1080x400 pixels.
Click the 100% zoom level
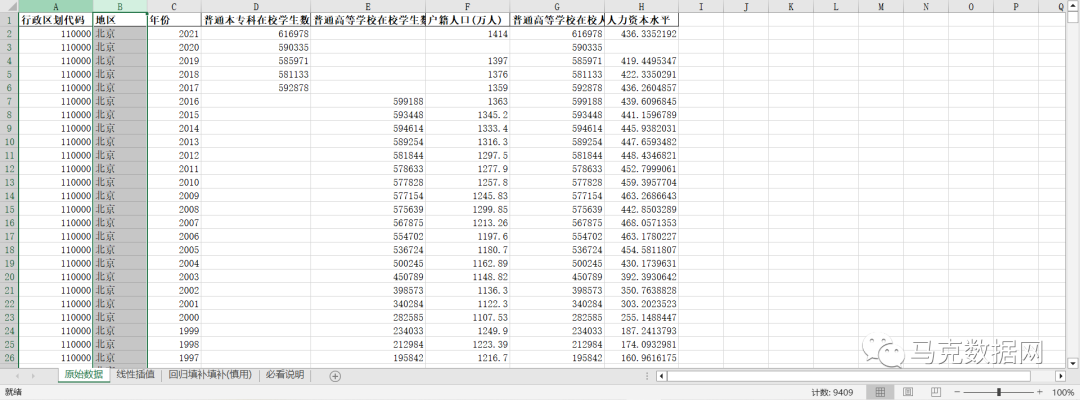pos(1063,392)
